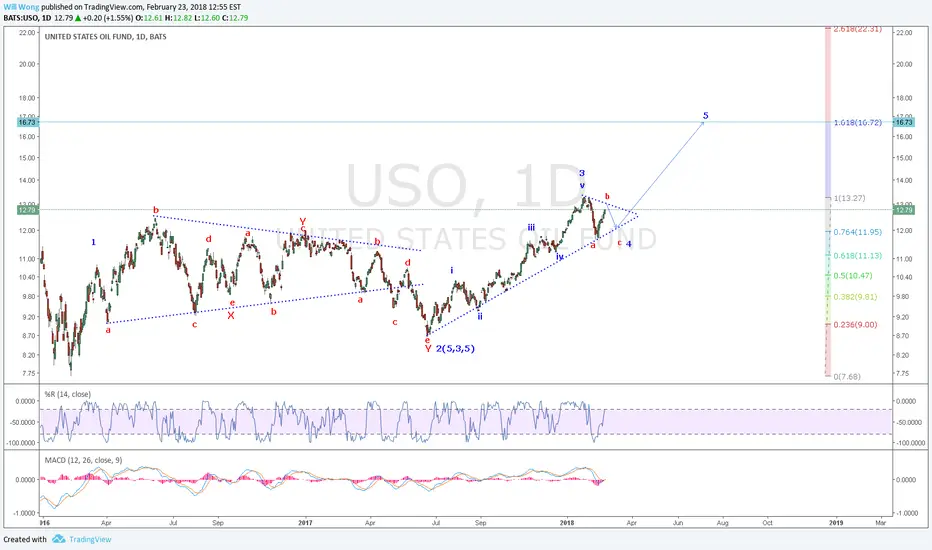Click the green up-arrow change indicator
The height and width of the screenshot is (550, 932).
tap(77, 18)
